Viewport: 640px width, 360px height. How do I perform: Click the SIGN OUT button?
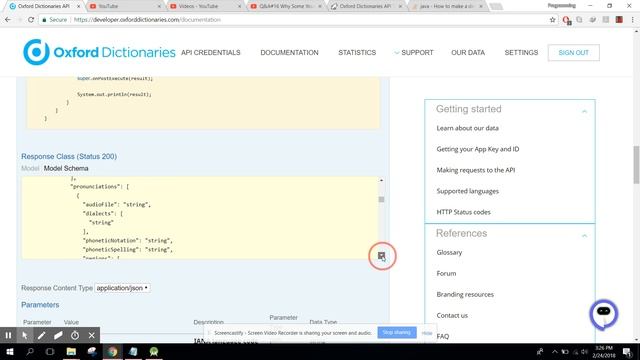tap(573, 53)
